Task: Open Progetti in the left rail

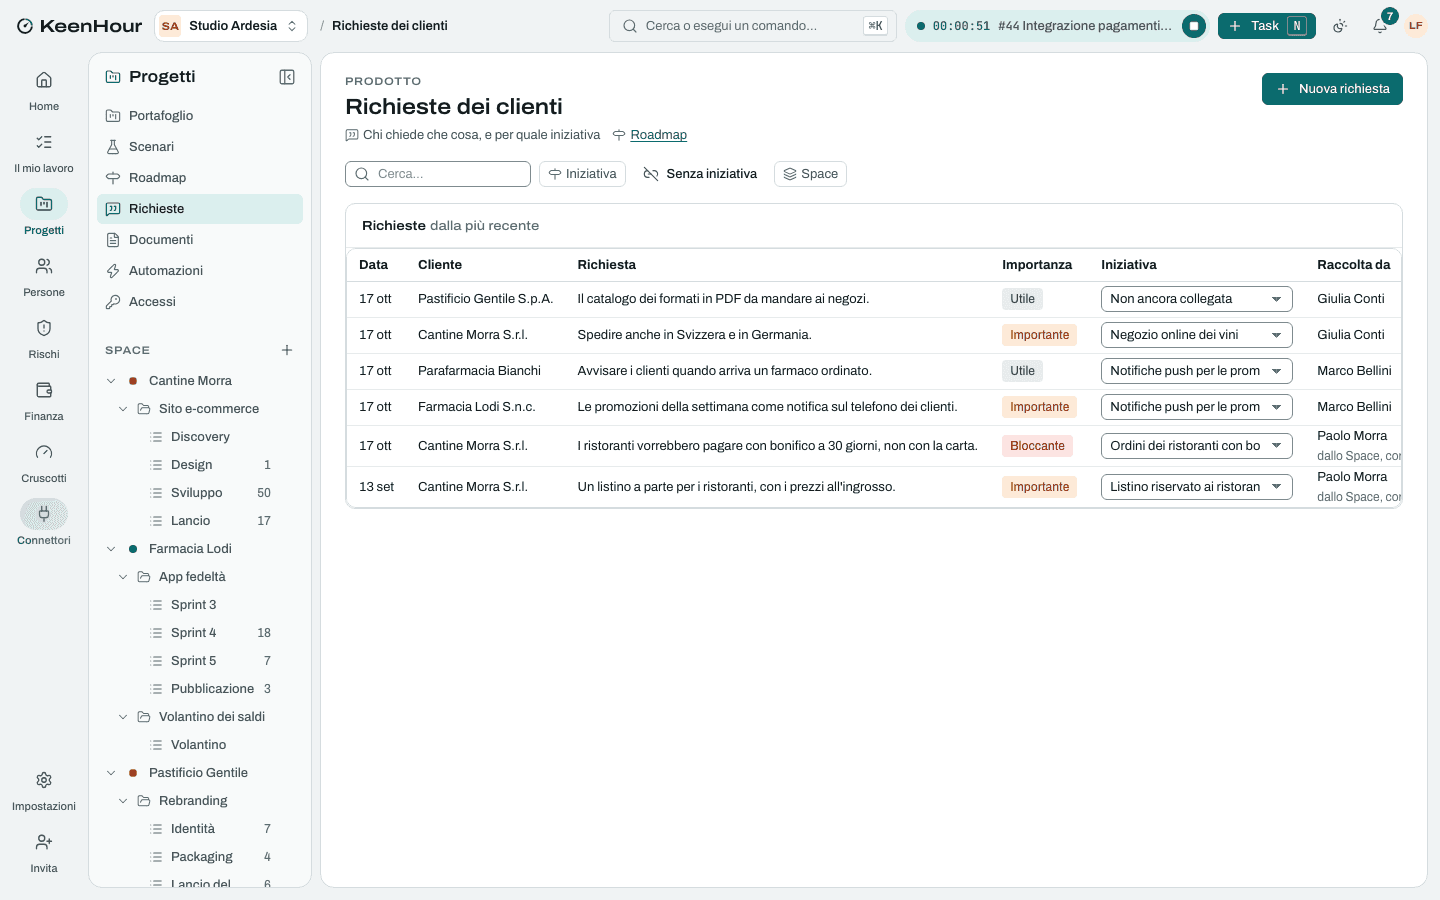Action: 44,214
